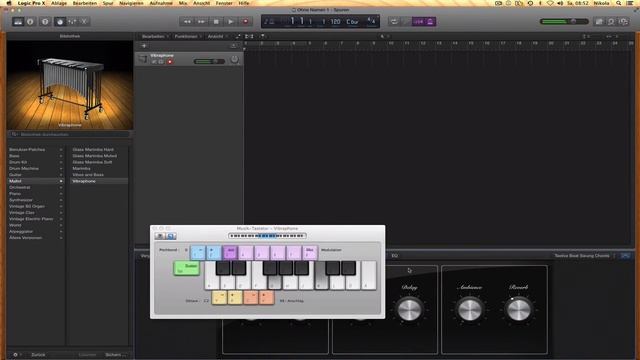Click the Fast Forward transport button
Viewport: 640px width, 360px height.
(x=202, y=22)
